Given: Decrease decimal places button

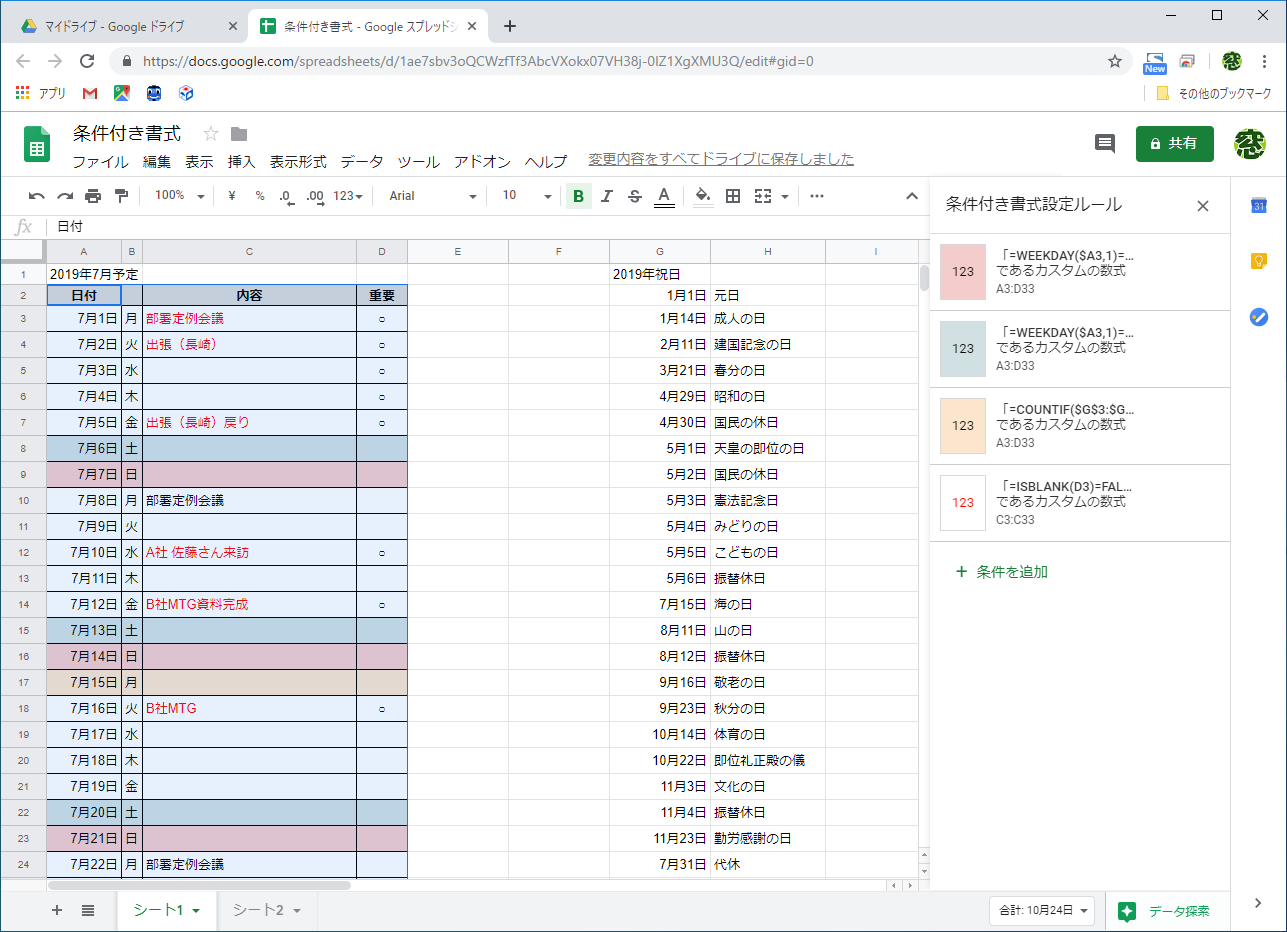Looking at the screenshot, I should coord(286,196).
